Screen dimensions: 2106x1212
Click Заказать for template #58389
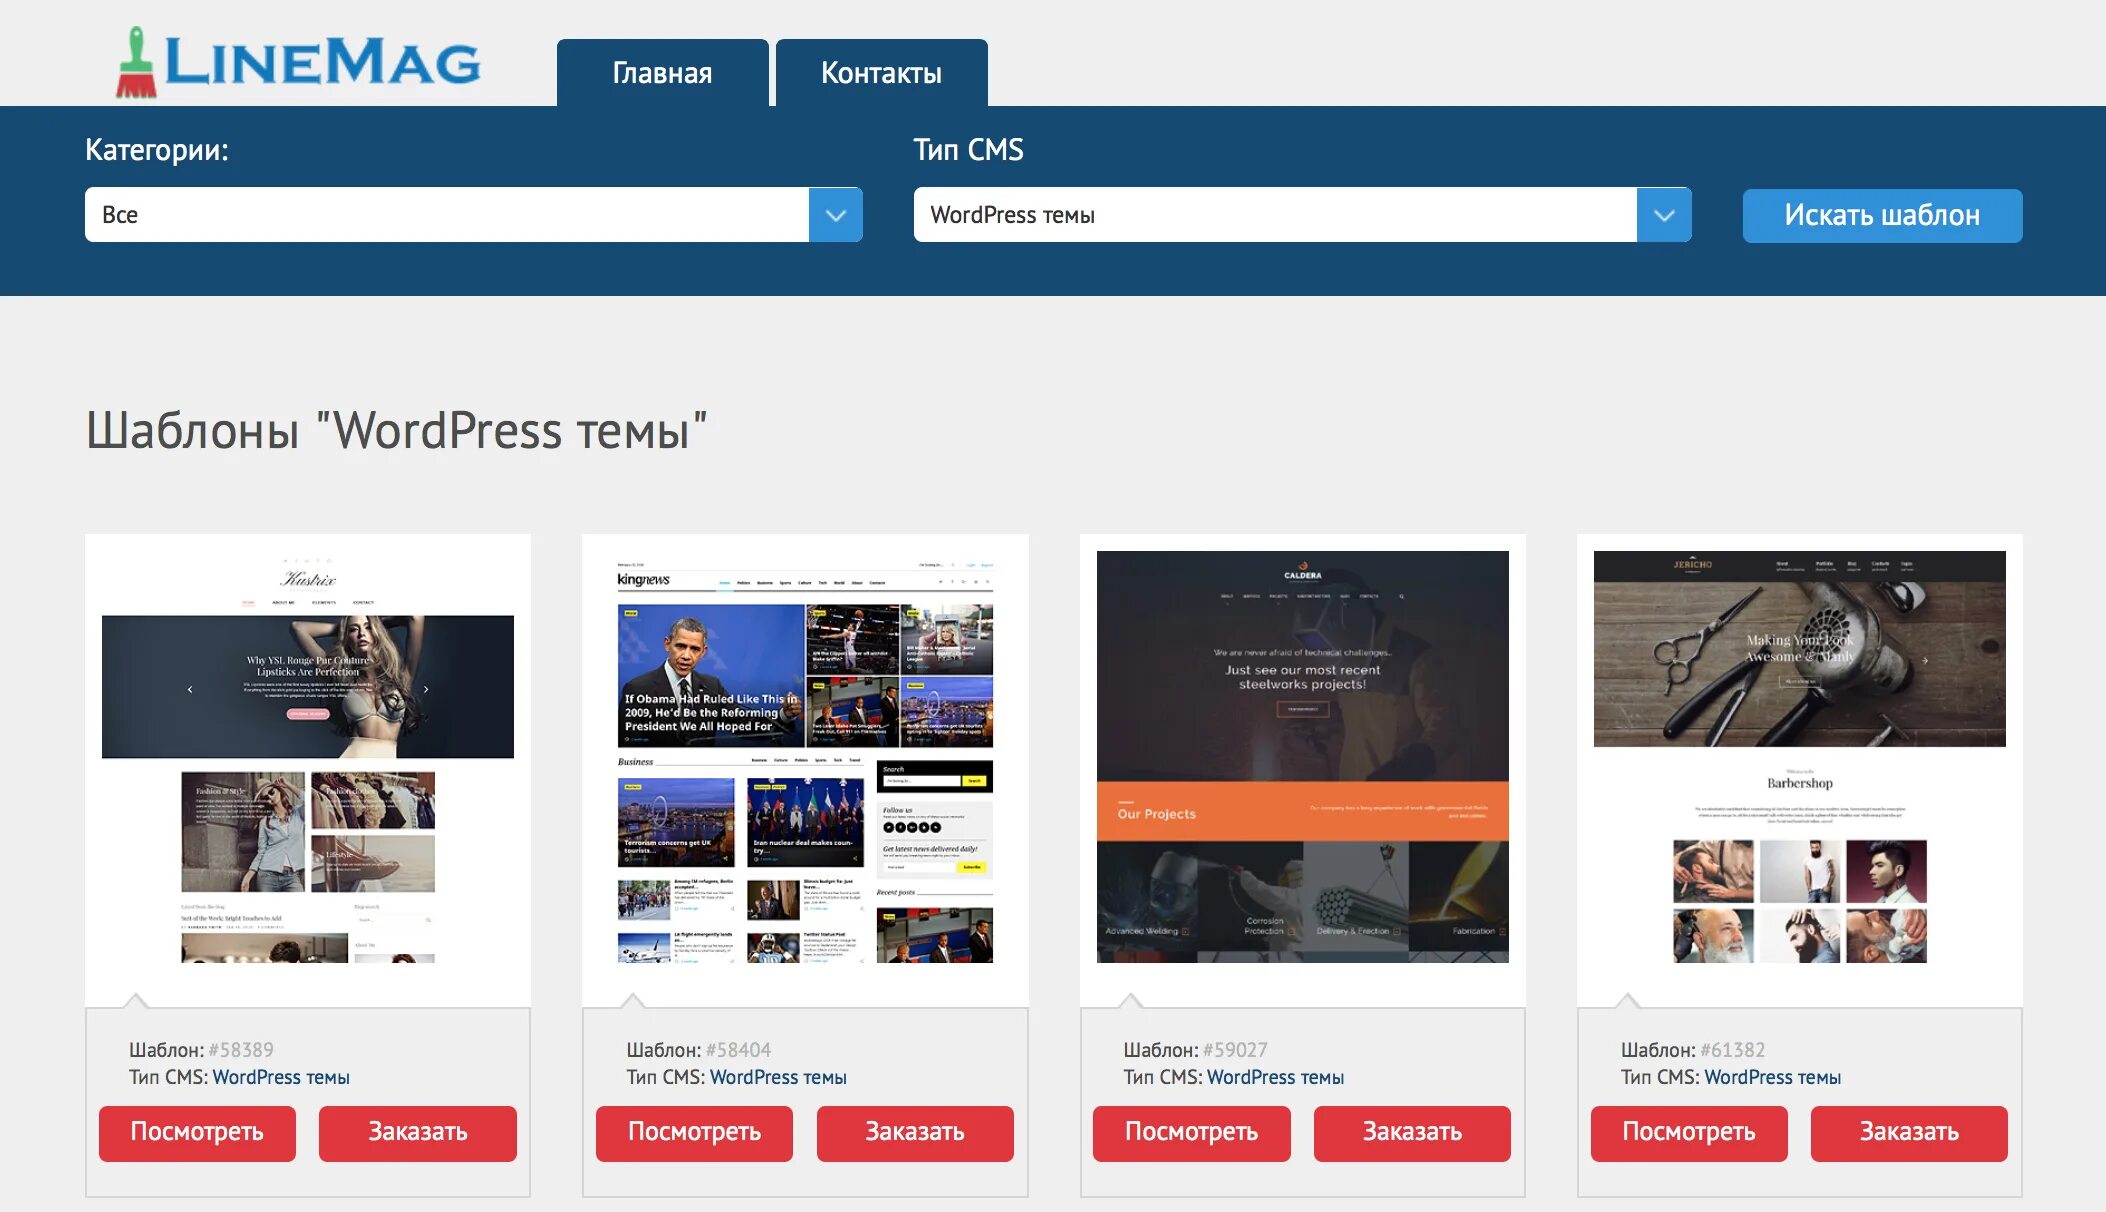(x=417, y=1132)
